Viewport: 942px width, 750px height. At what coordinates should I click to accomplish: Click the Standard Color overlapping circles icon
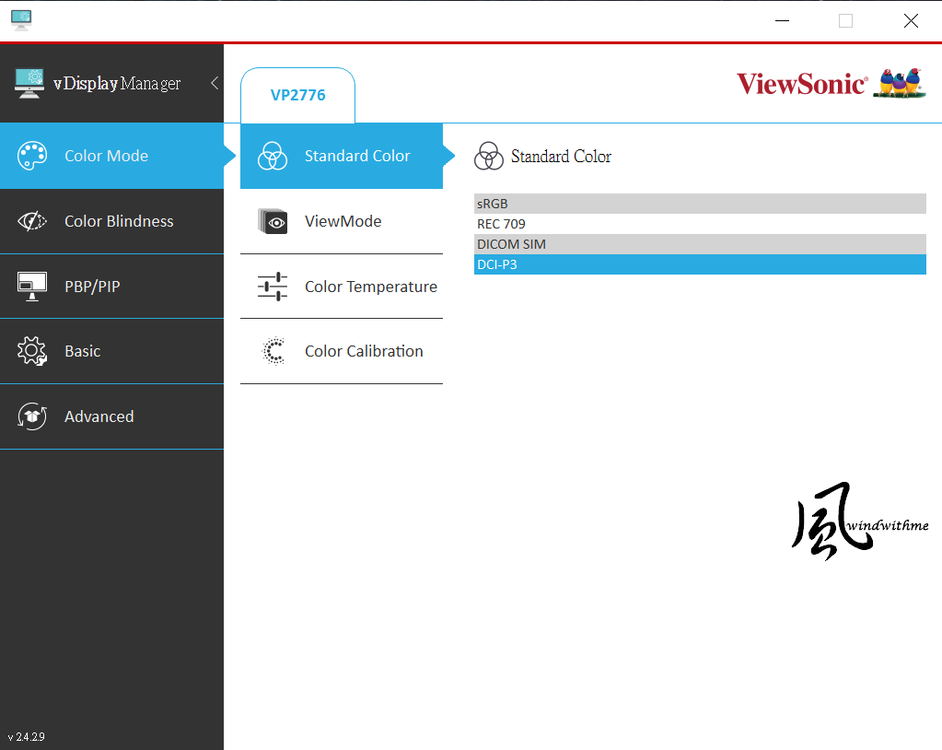[x=272, y=156]
